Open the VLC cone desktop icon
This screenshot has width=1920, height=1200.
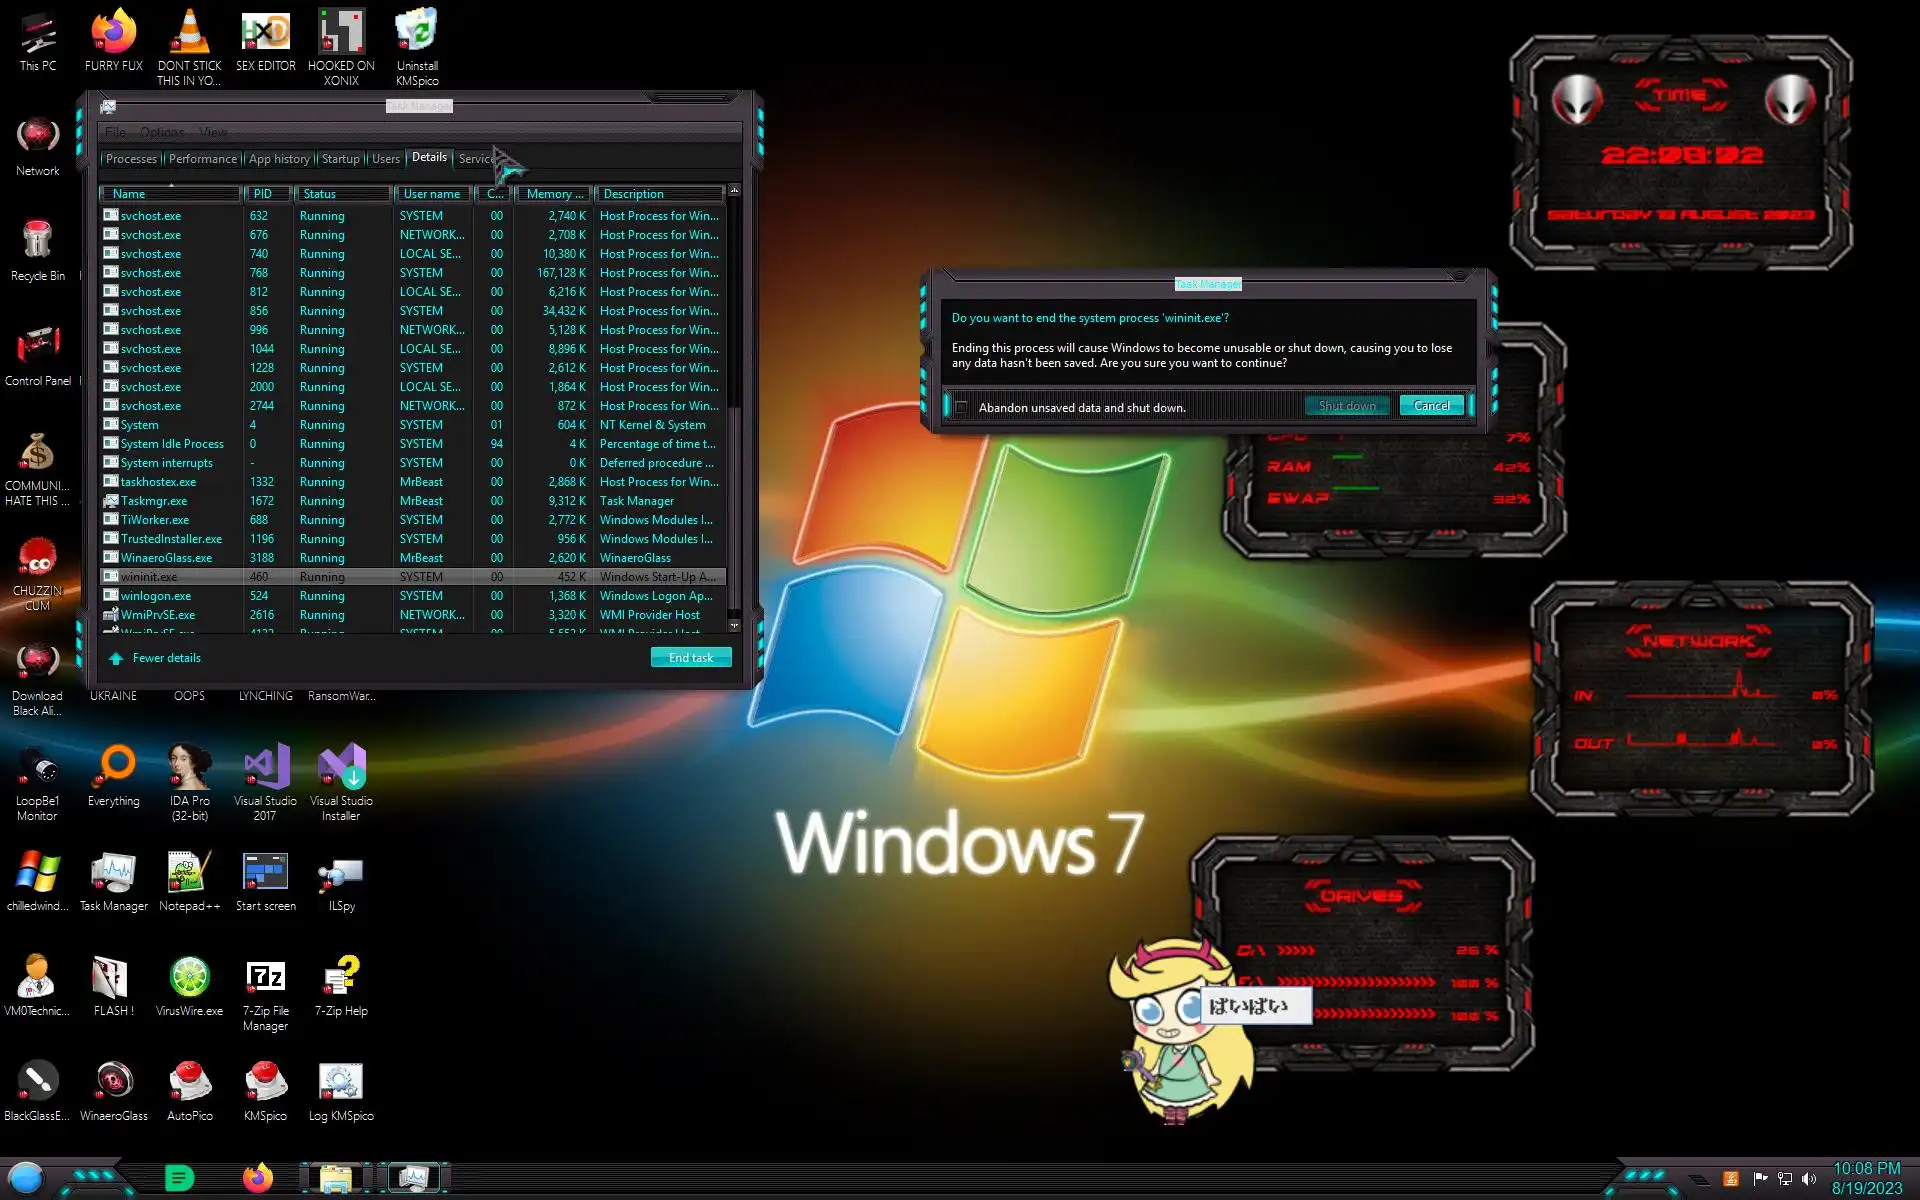[189, 34]
